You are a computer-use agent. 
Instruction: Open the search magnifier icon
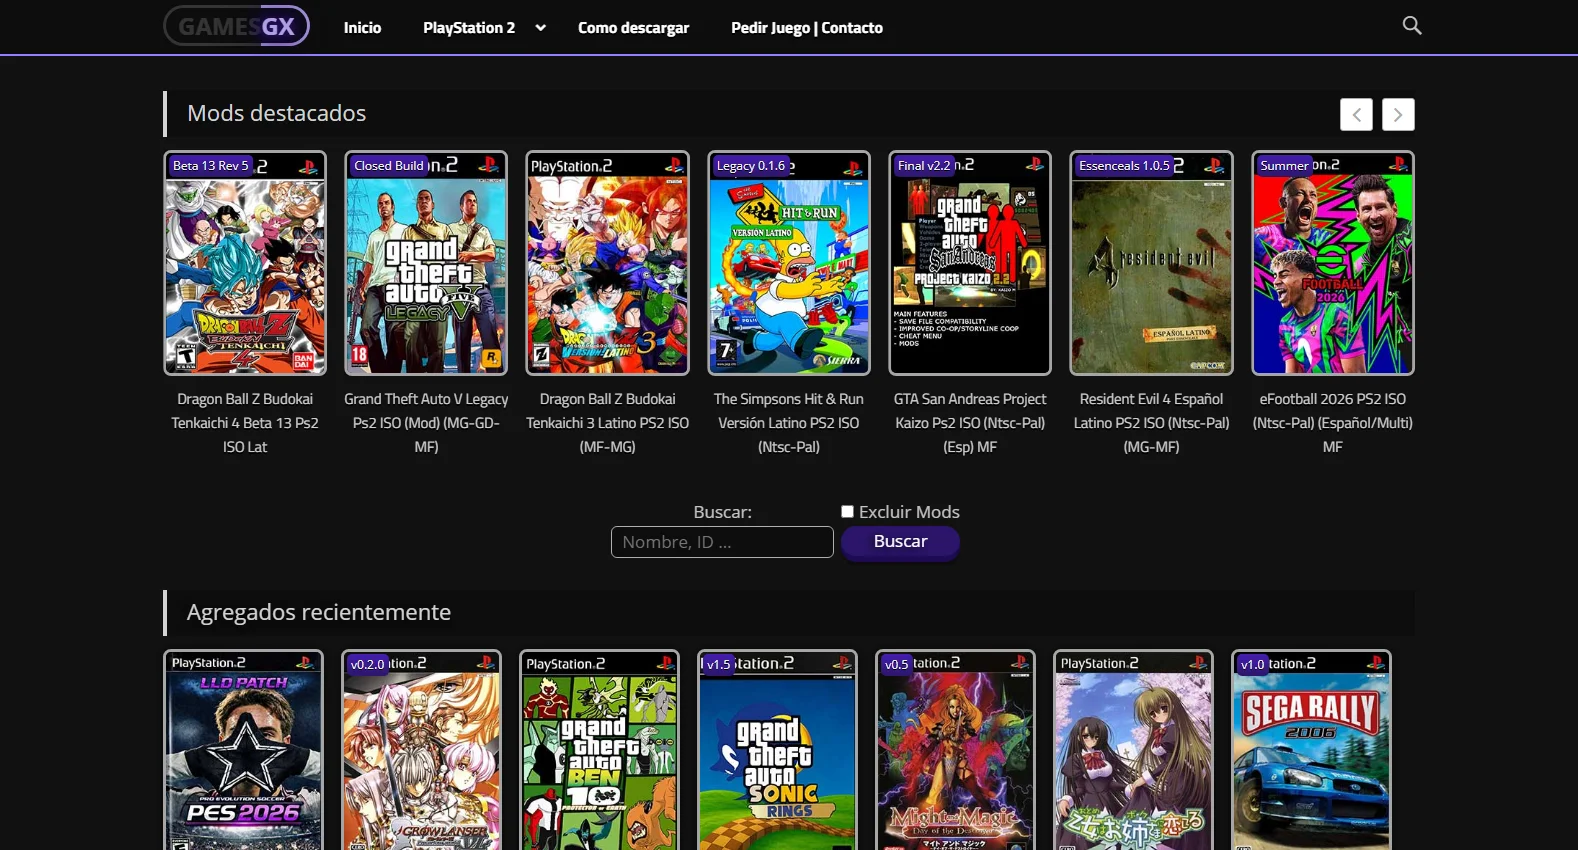[1411, 26]
